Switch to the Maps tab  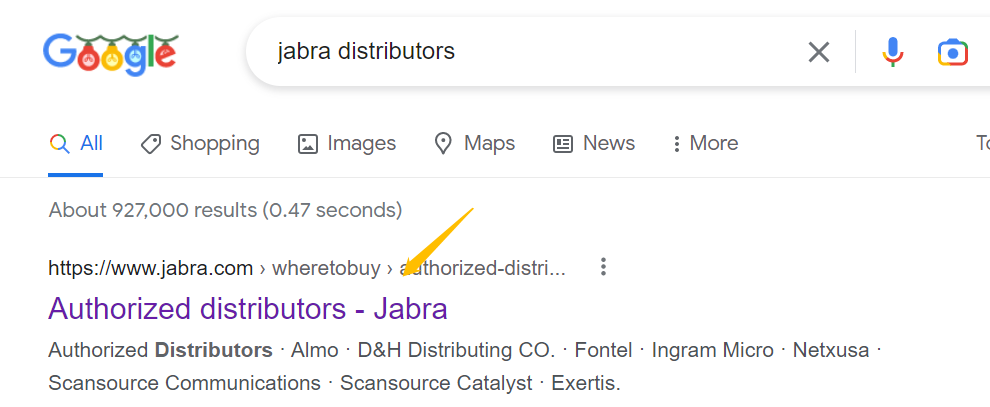(475, 143)
